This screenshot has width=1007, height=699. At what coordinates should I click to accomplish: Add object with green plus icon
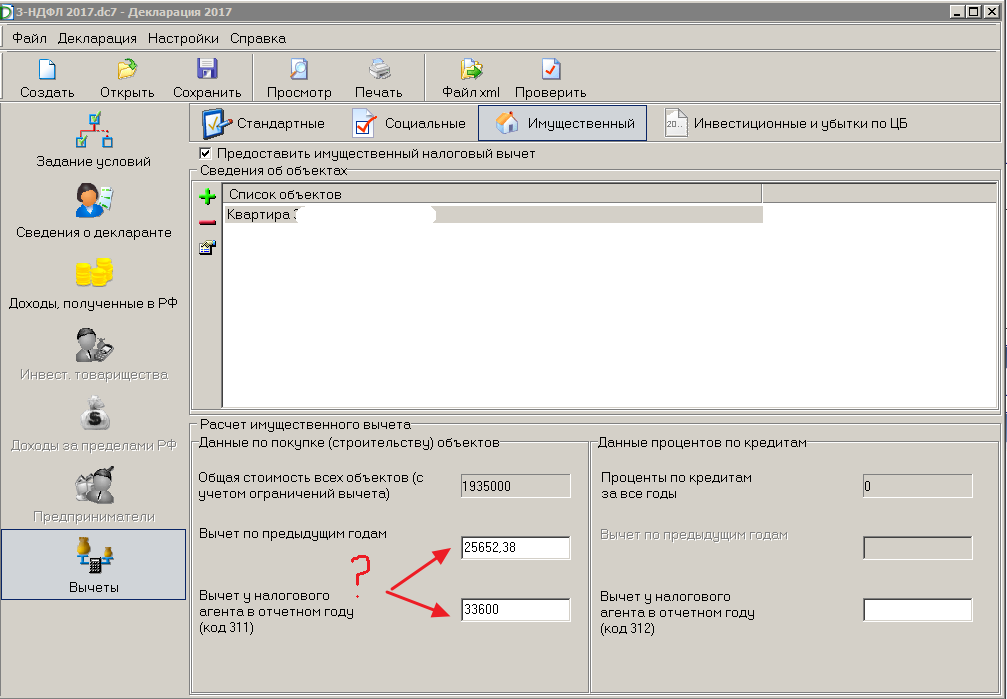pyautogui.click(x=208, y=197)
